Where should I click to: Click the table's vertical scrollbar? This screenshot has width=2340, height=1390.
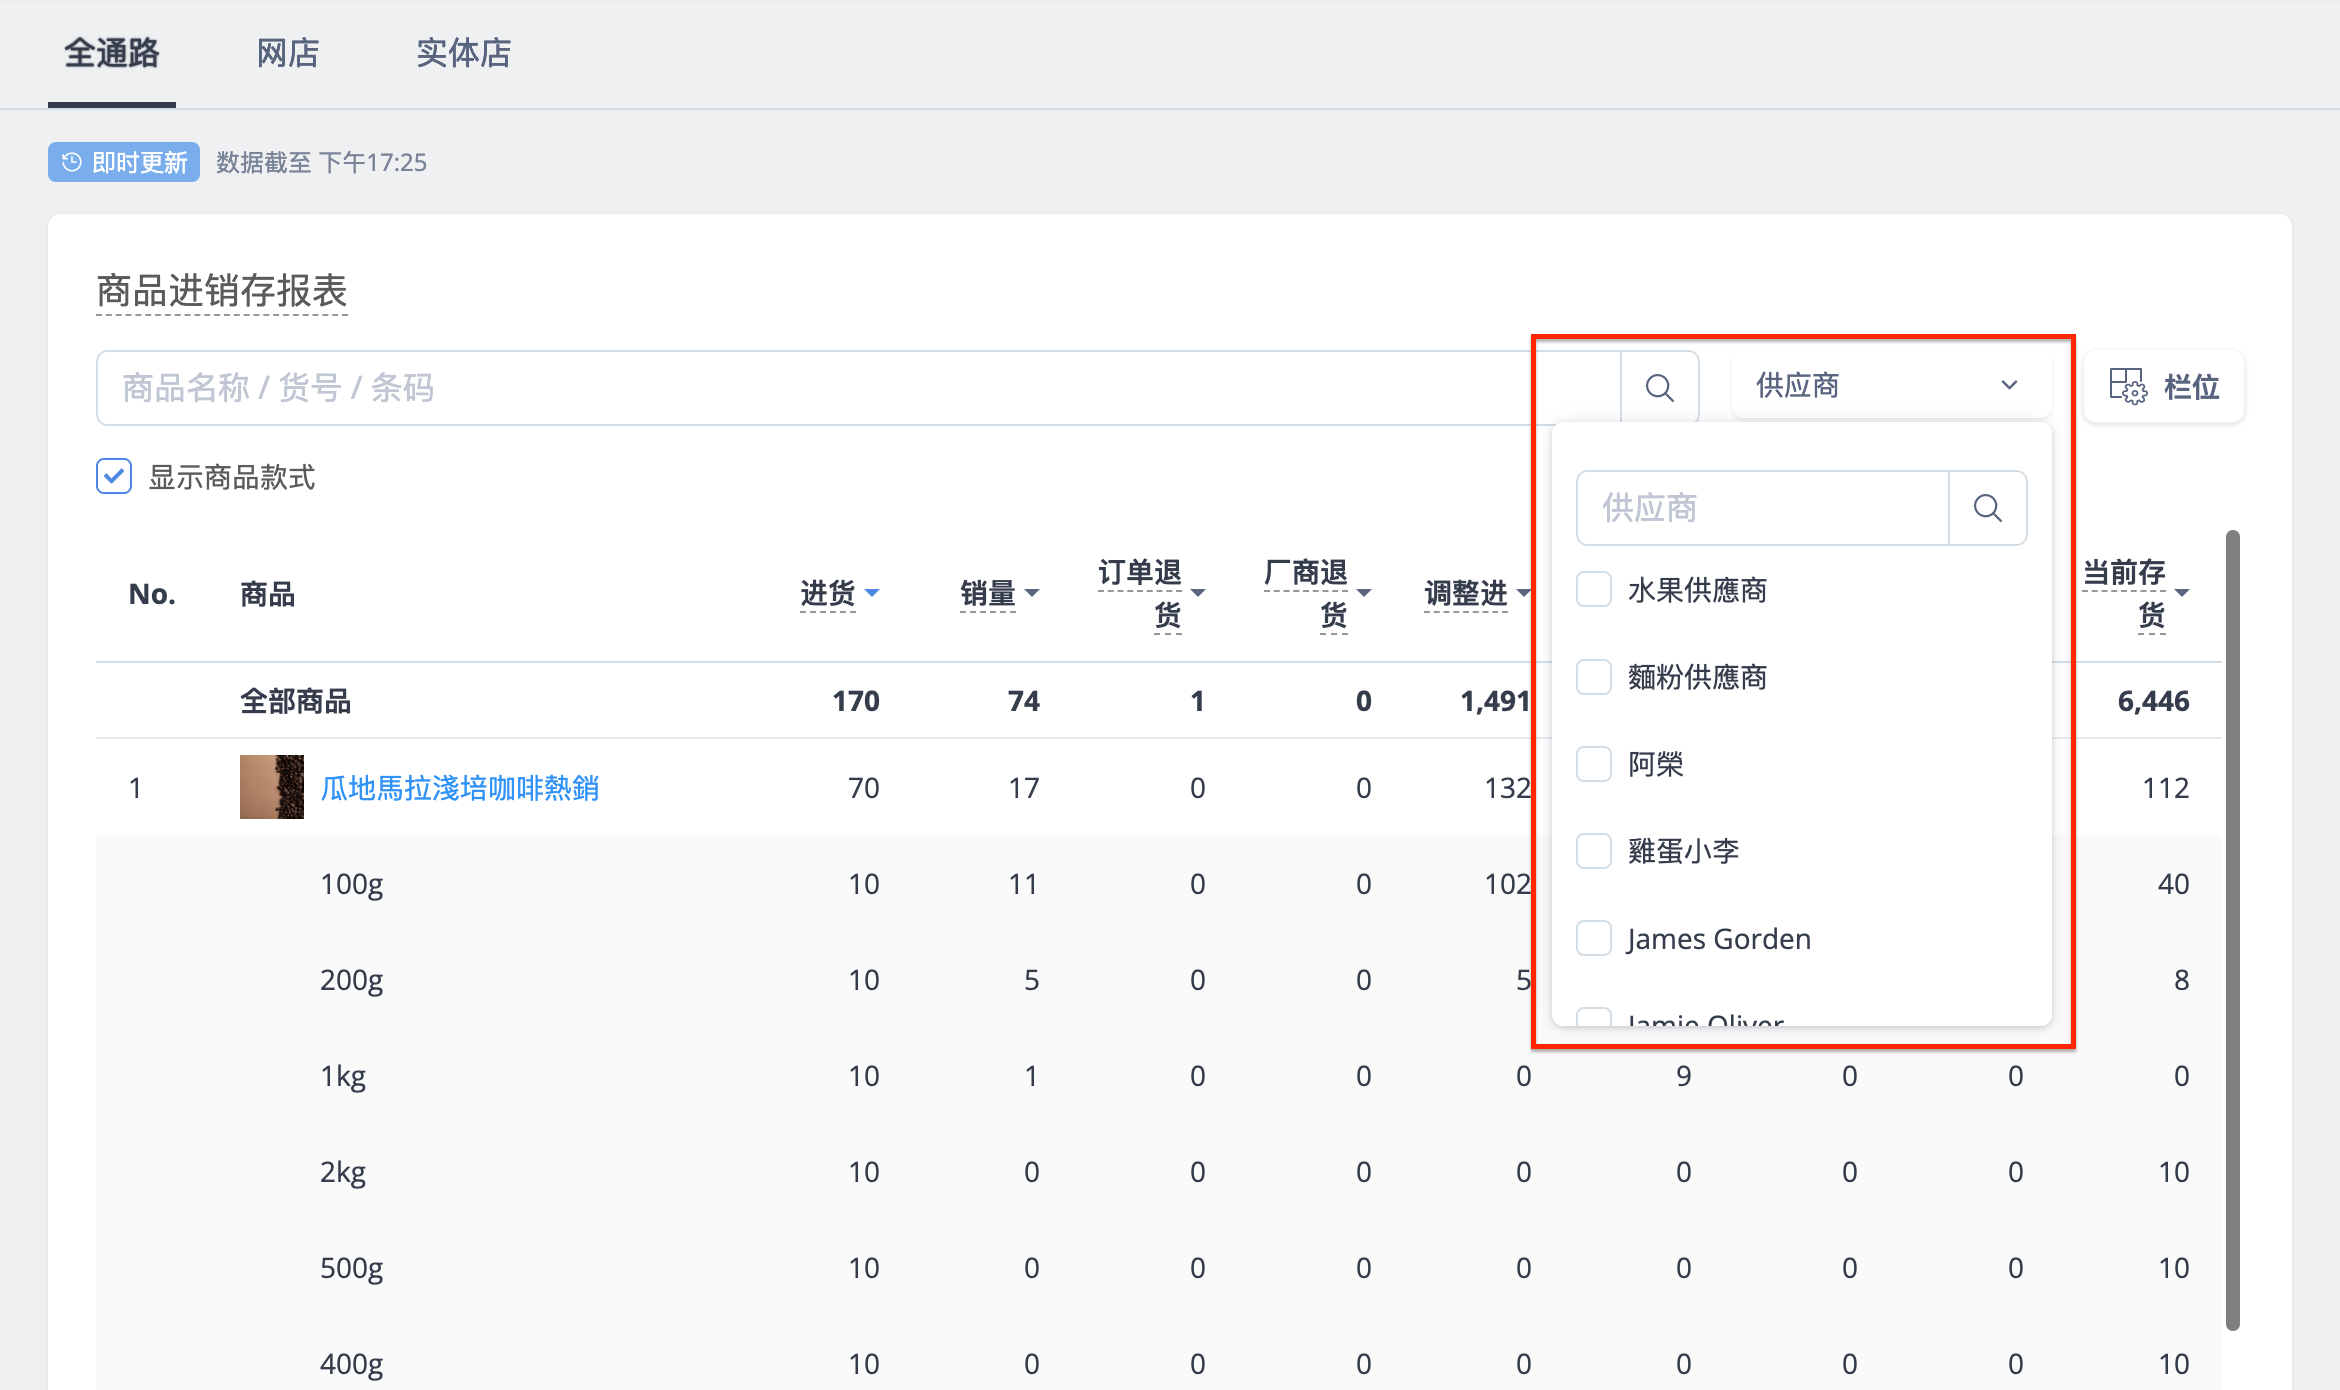(x=2233, y=930)
